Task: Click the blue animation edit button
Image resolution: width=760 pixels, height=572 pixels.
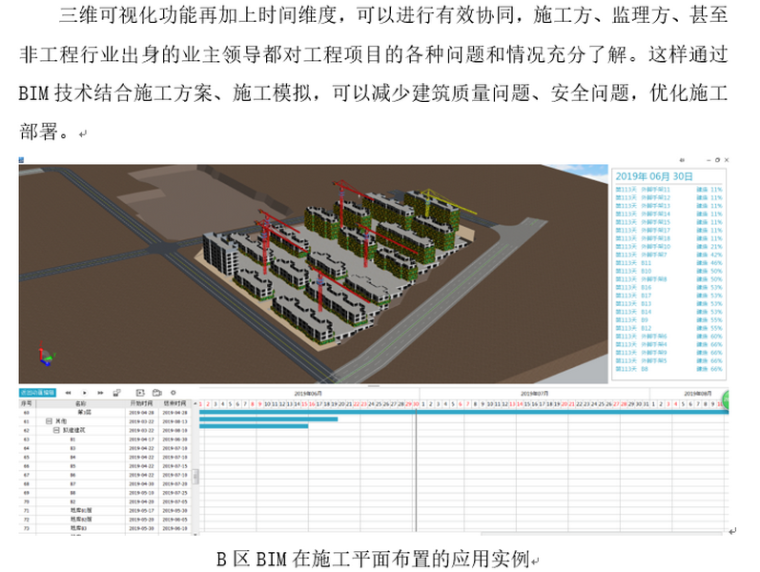Action: click(x=38, y=393)
